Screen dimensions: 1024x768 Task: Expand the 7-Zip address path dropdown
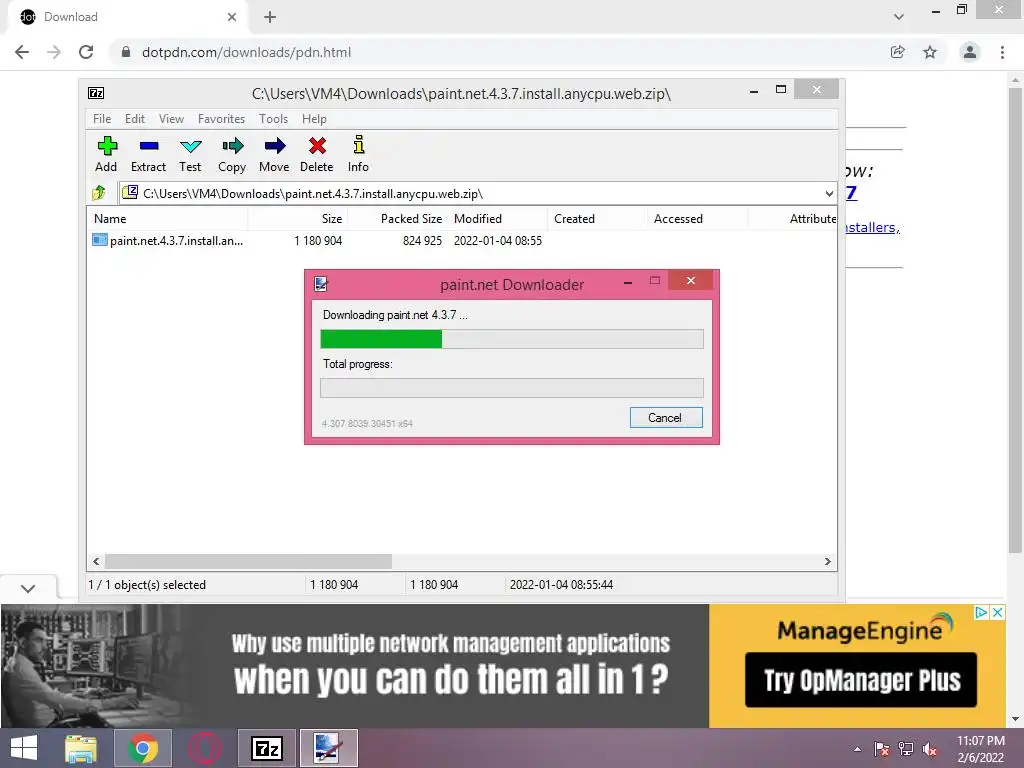829,193
